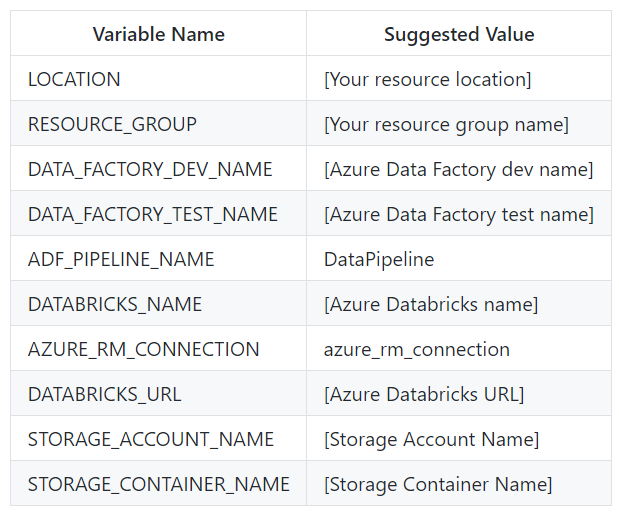Click the '[Your resource location]' value
The width and height of the screenshot is (619, 517).
click(427, 79)
